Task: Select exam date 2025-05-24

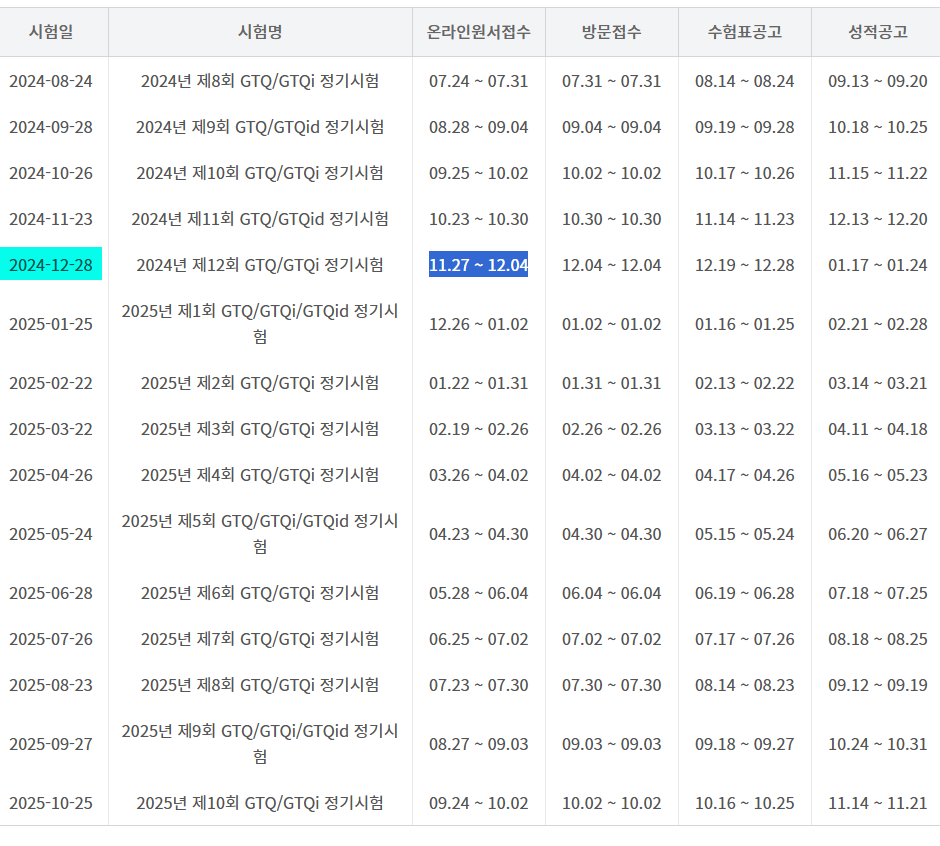Action: tap(51, 534)
